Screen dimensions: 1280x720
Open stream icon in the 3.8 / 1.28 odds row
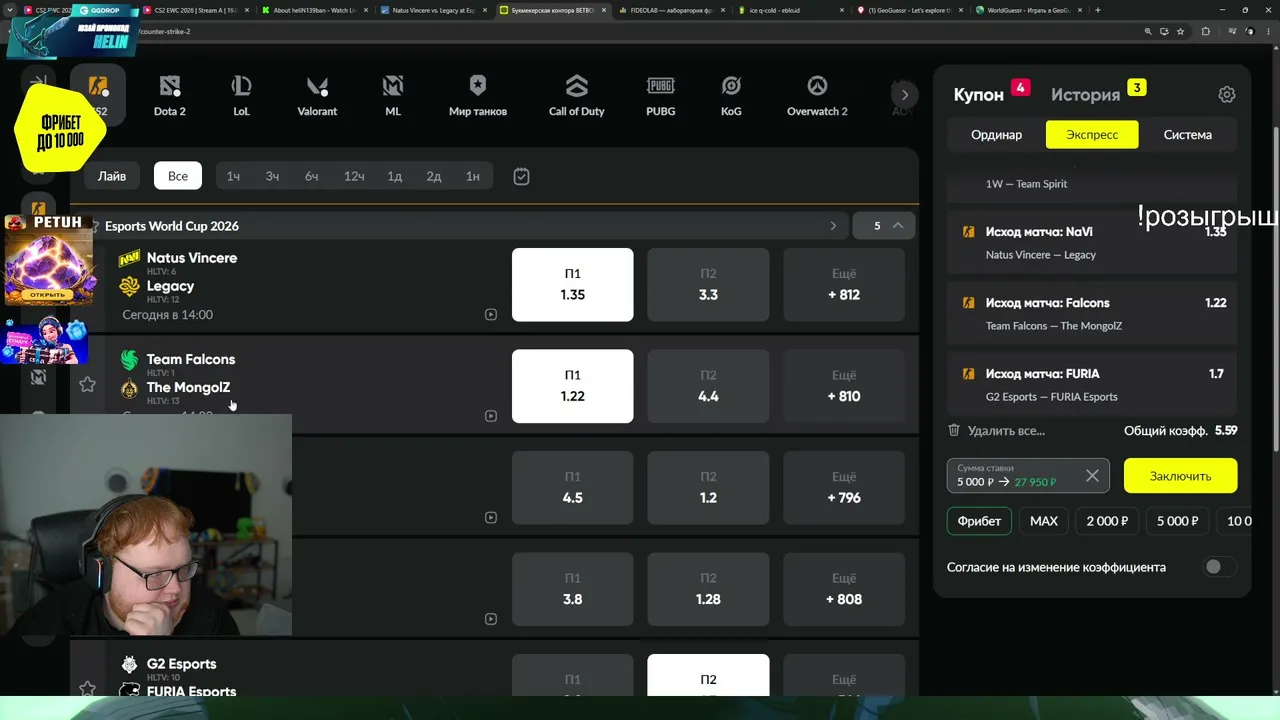pyautogui.click(x=490, y=619)
